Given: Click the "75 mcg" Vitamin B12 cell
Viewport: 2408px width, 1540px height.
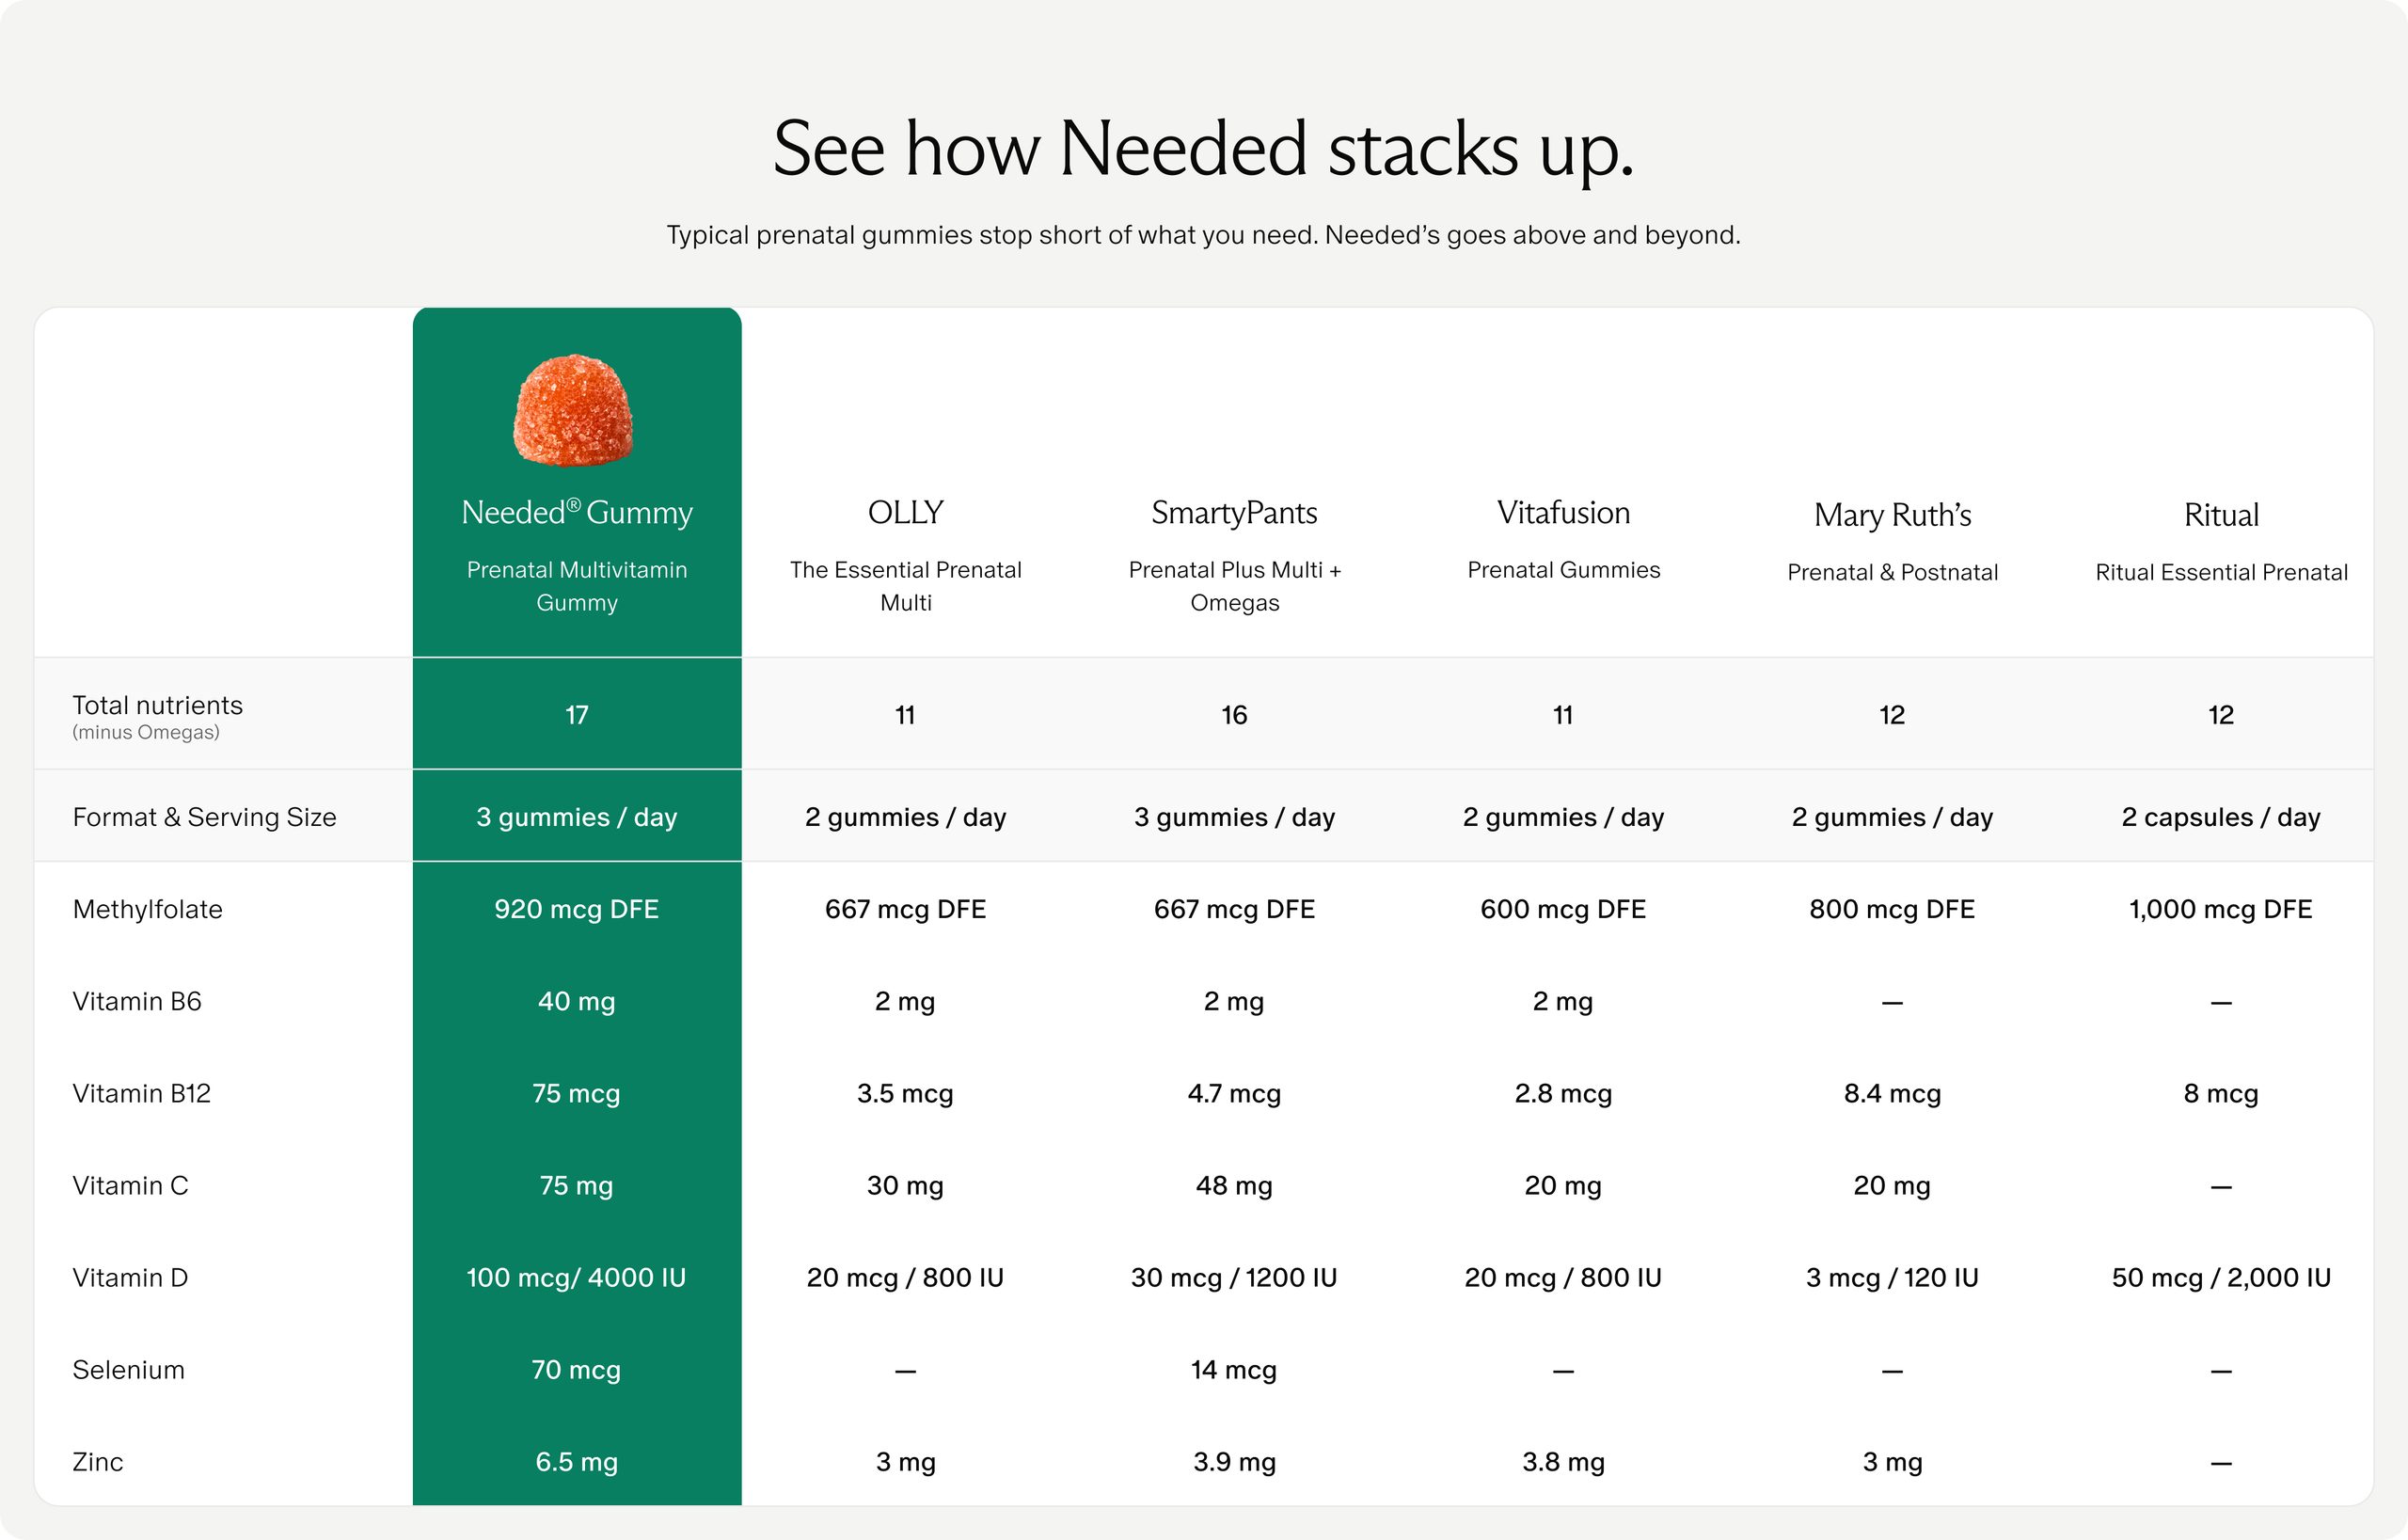Looking at the screenshot, I should click(x=577, y=1093).
